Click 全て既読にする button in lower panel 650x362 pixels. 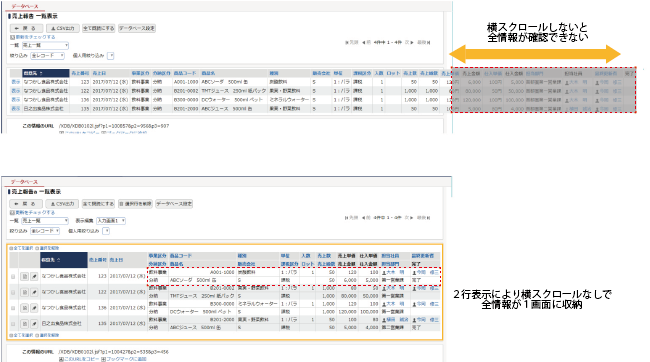coord(98,204)
